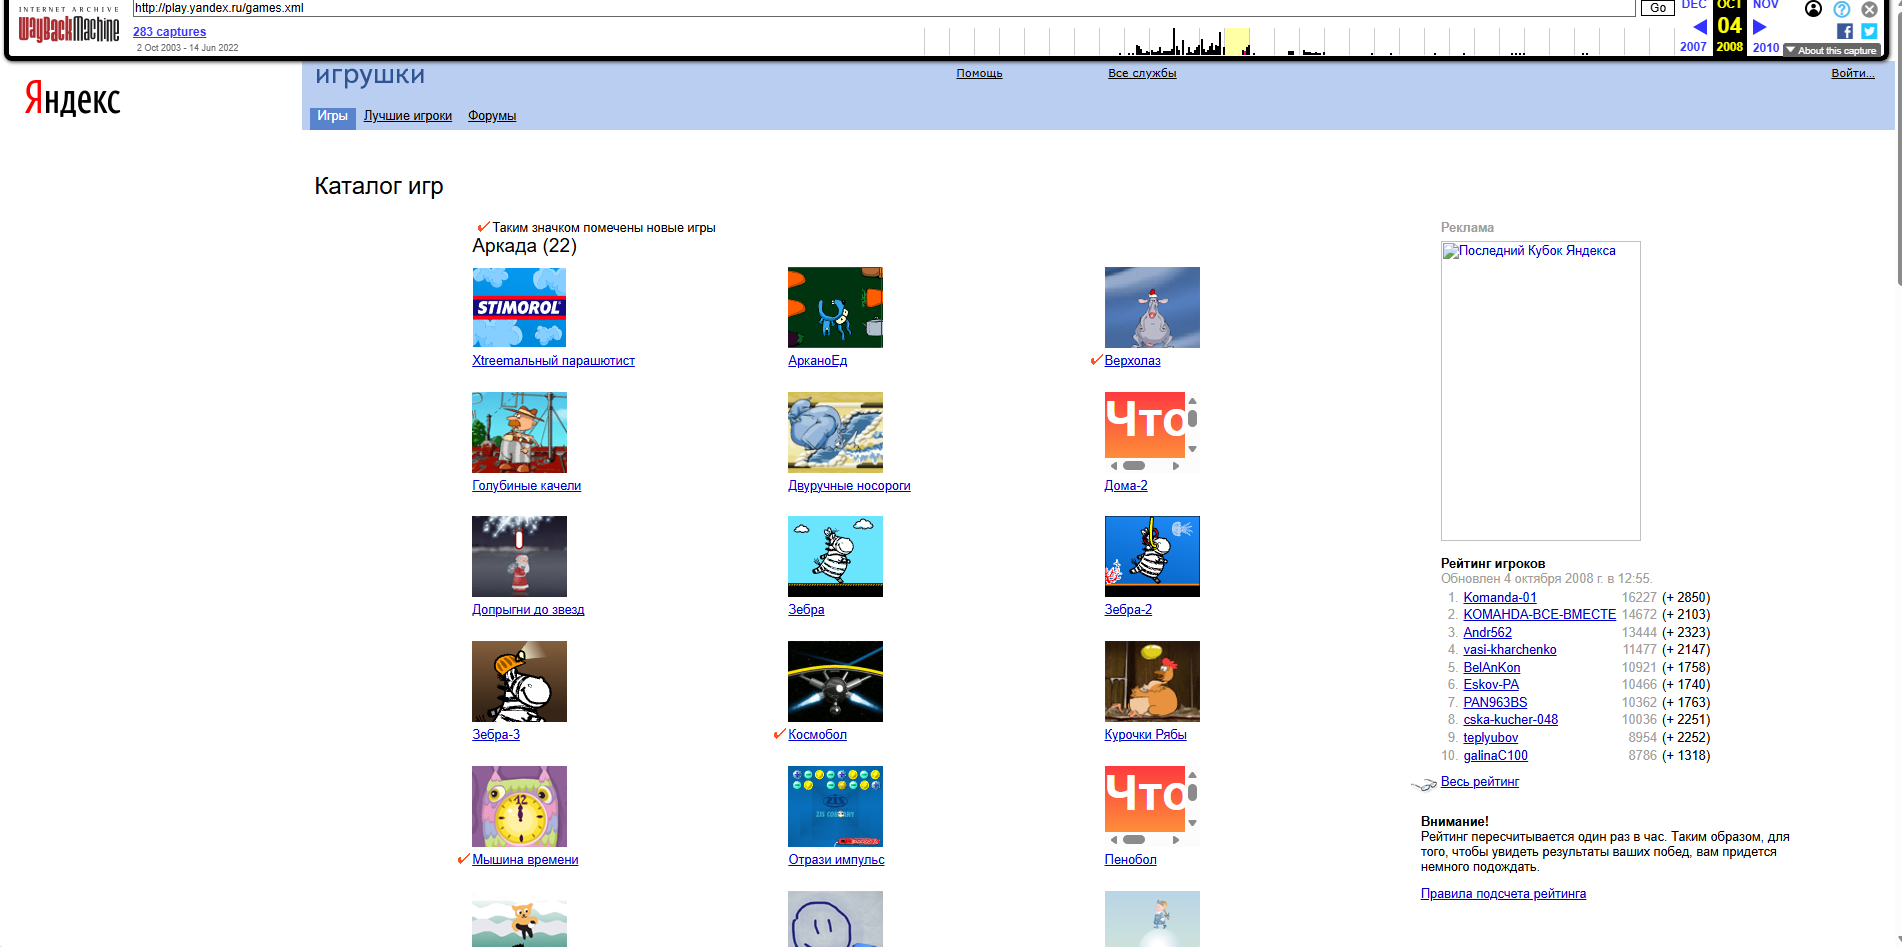
Task: Open the Мышина времени game link
Action: pos(525,860)
